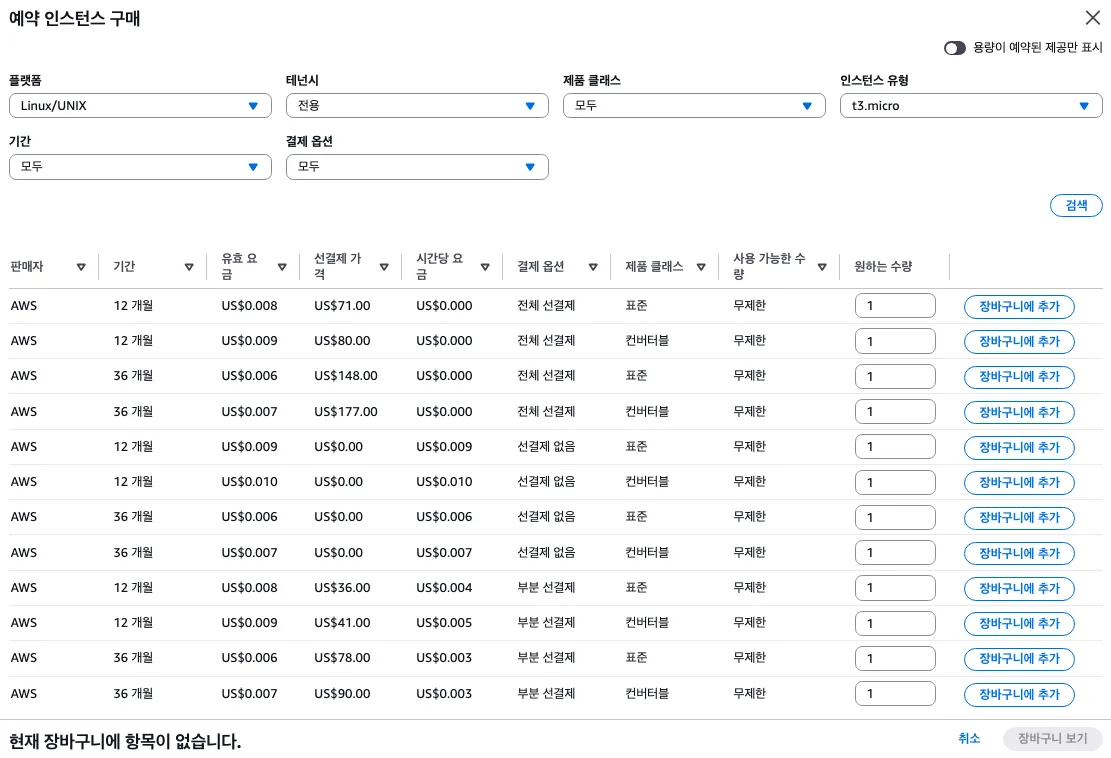
Task: Select the US$177.00 upfront price cell
Action: (346, 411)
